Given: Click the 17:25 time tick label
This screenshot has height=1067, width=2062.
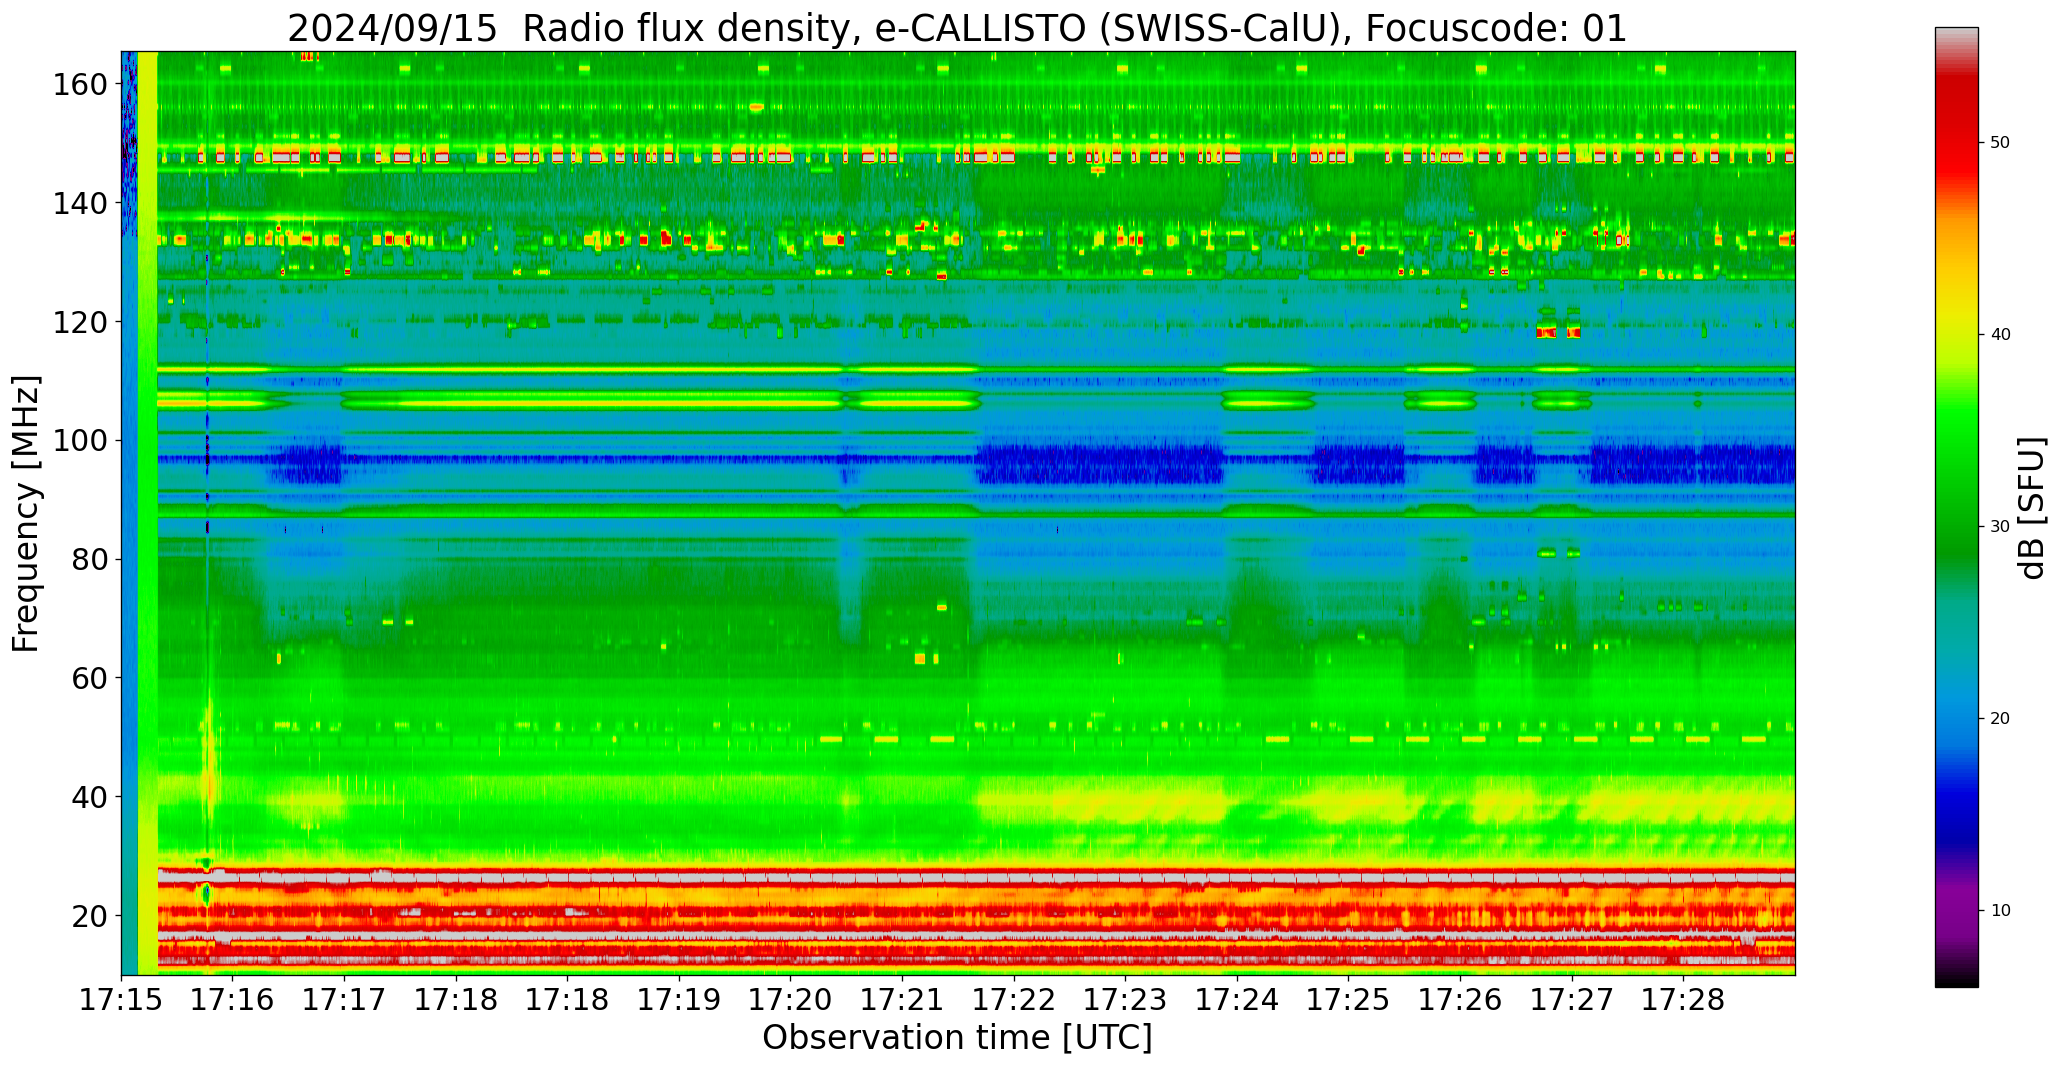Looking at the screenshot, I should 1348,1000.
